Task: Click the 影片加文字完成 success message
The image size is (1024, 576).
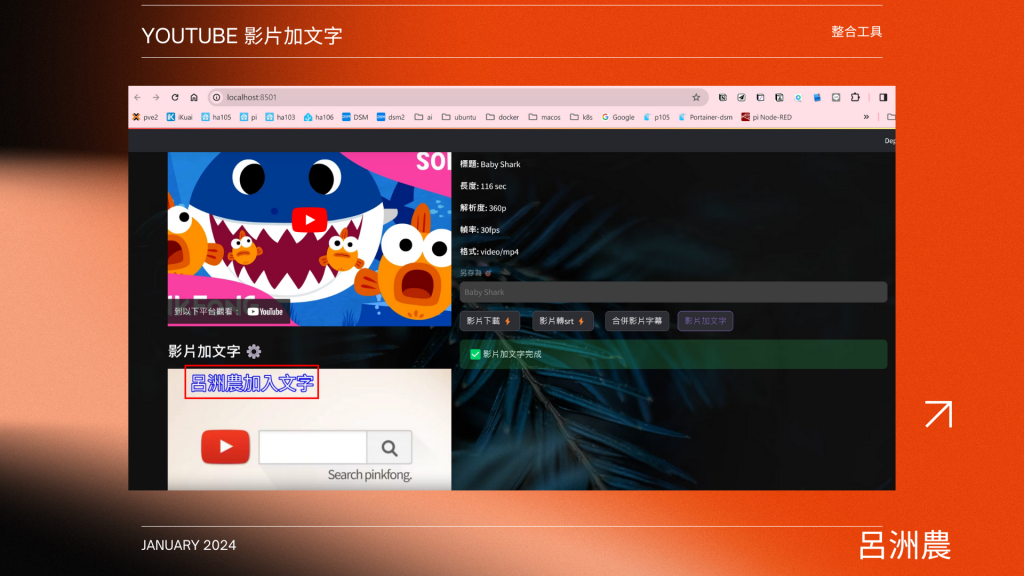Action: coord(673,354)
